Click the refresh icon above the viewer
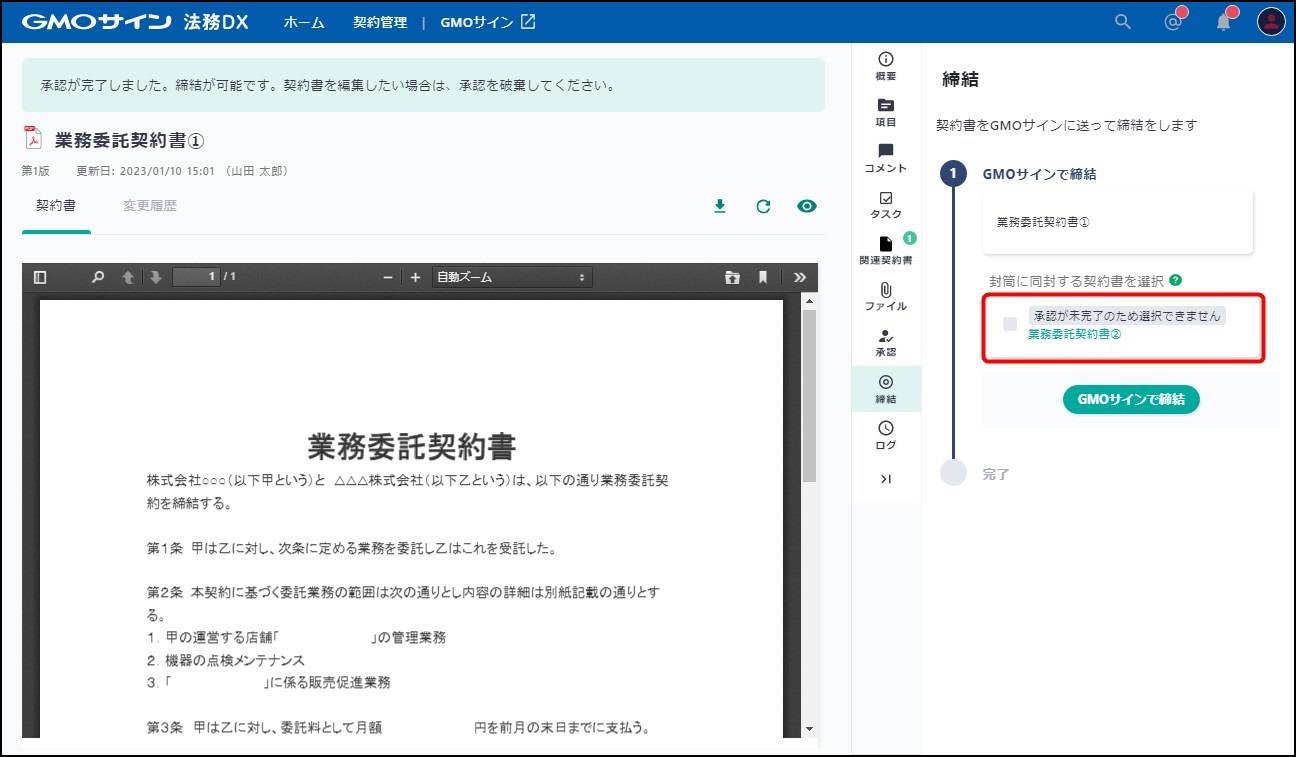This screenshot has width=1296, height=757. [x=763, y=206]
